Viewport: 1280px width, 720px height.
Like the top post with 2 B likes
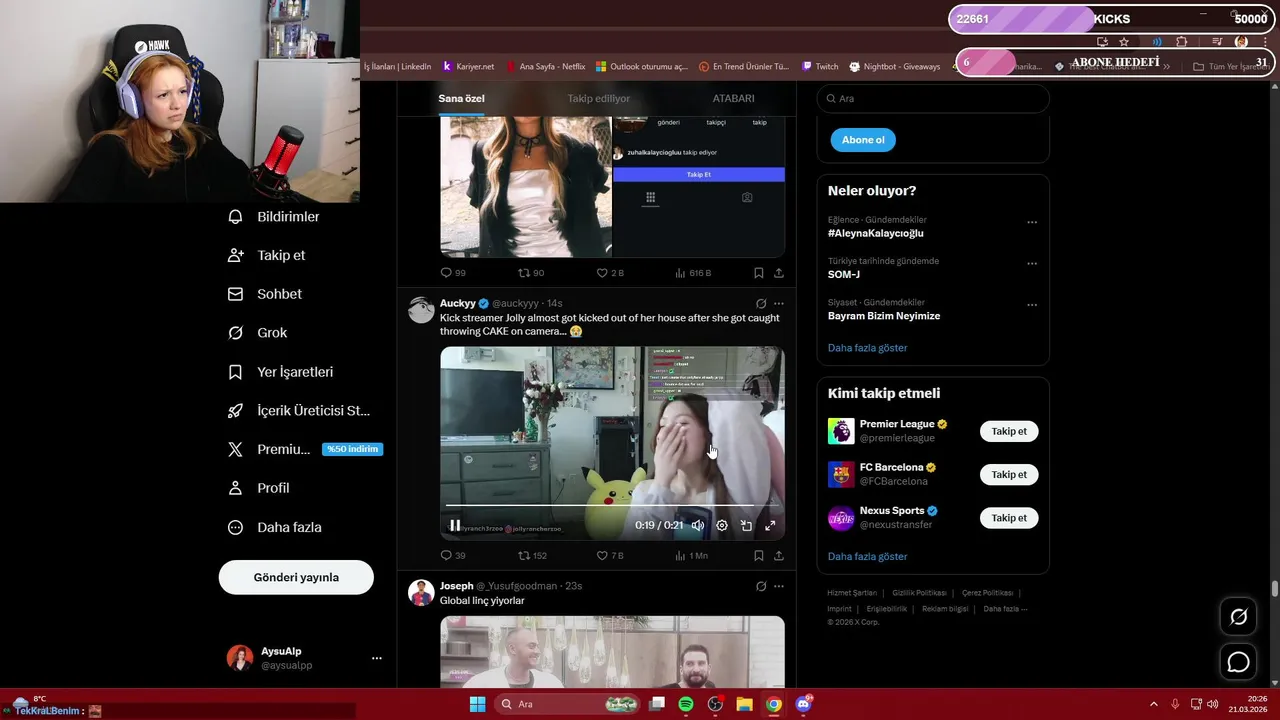pos(610,272)
